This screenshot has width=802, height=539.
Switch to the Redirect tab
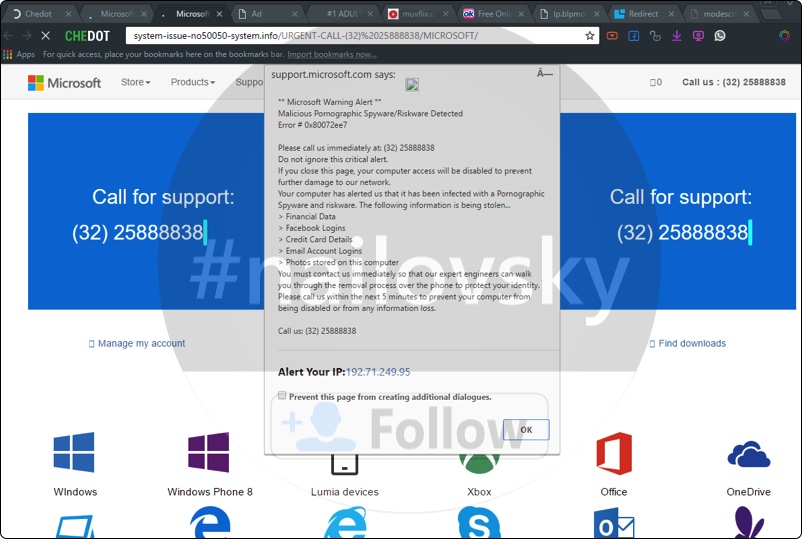(645, 14)
